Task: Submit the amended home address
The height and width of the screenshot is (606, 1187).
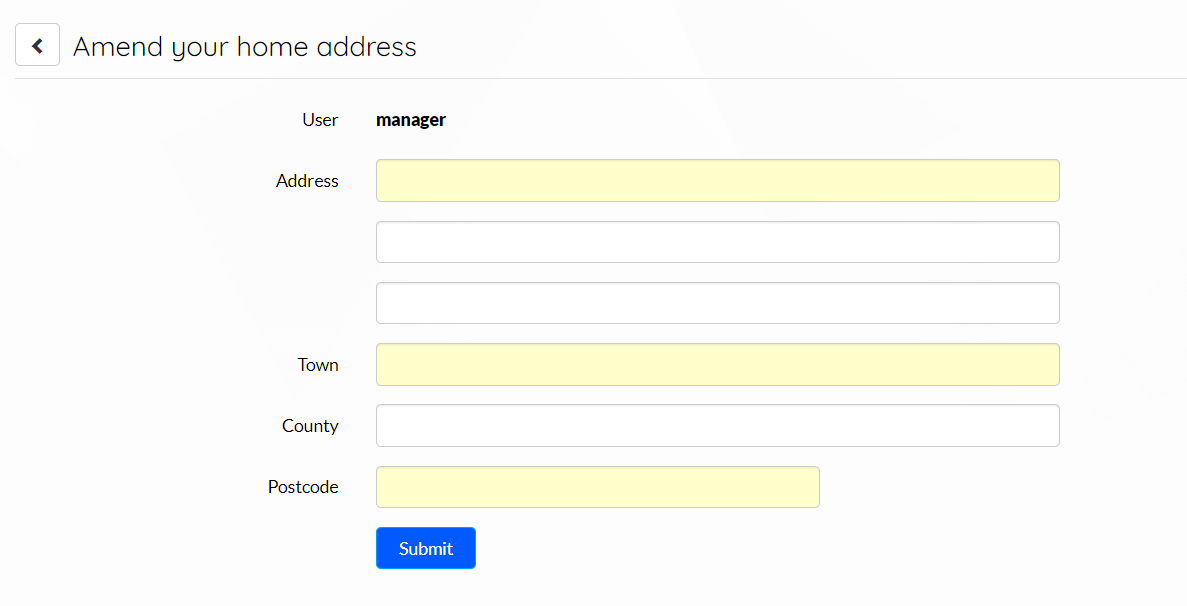Action: [426, 549]
